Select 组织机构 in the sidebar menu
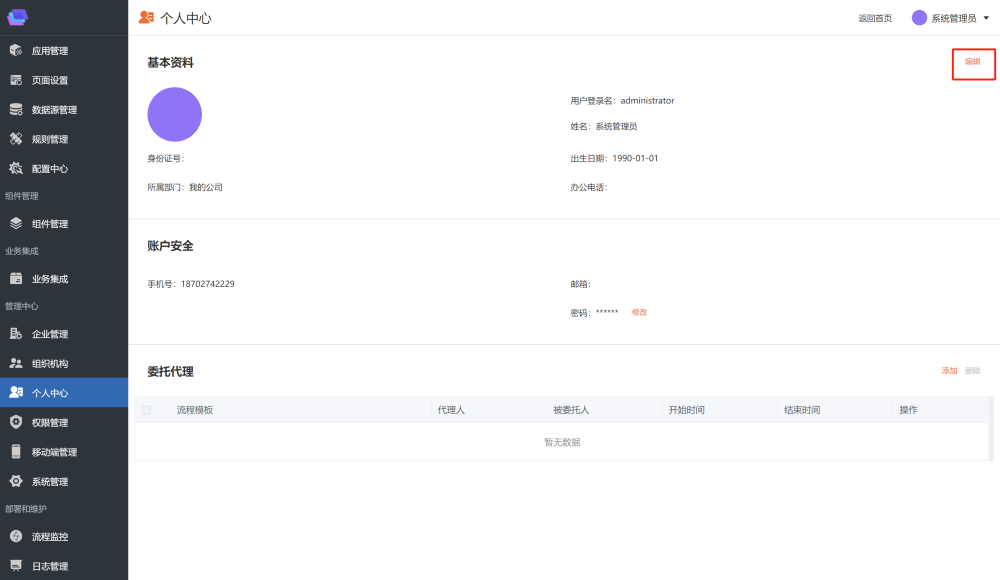 50,364
